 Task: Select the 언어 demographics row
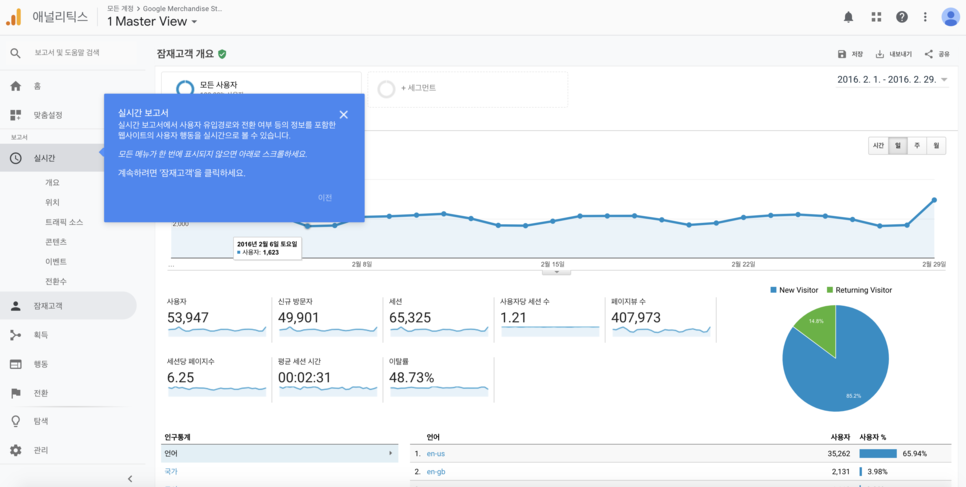[280, 454]
